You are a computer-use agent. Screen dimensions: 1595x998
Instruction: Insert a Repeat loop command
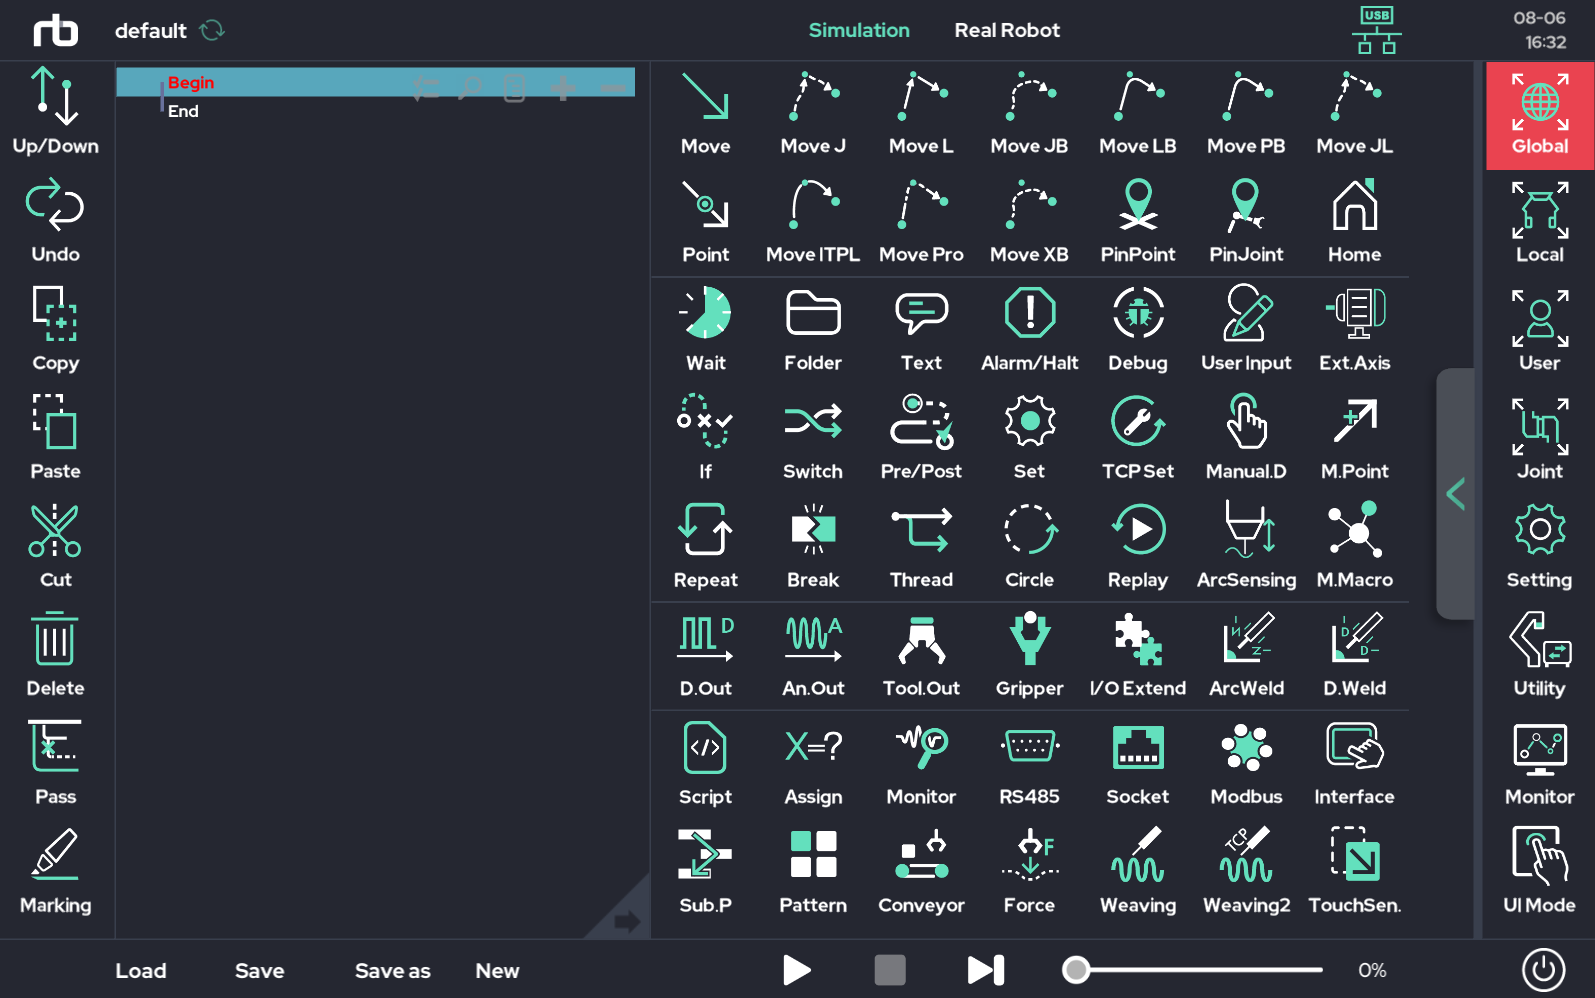click(x=705, y=546)
